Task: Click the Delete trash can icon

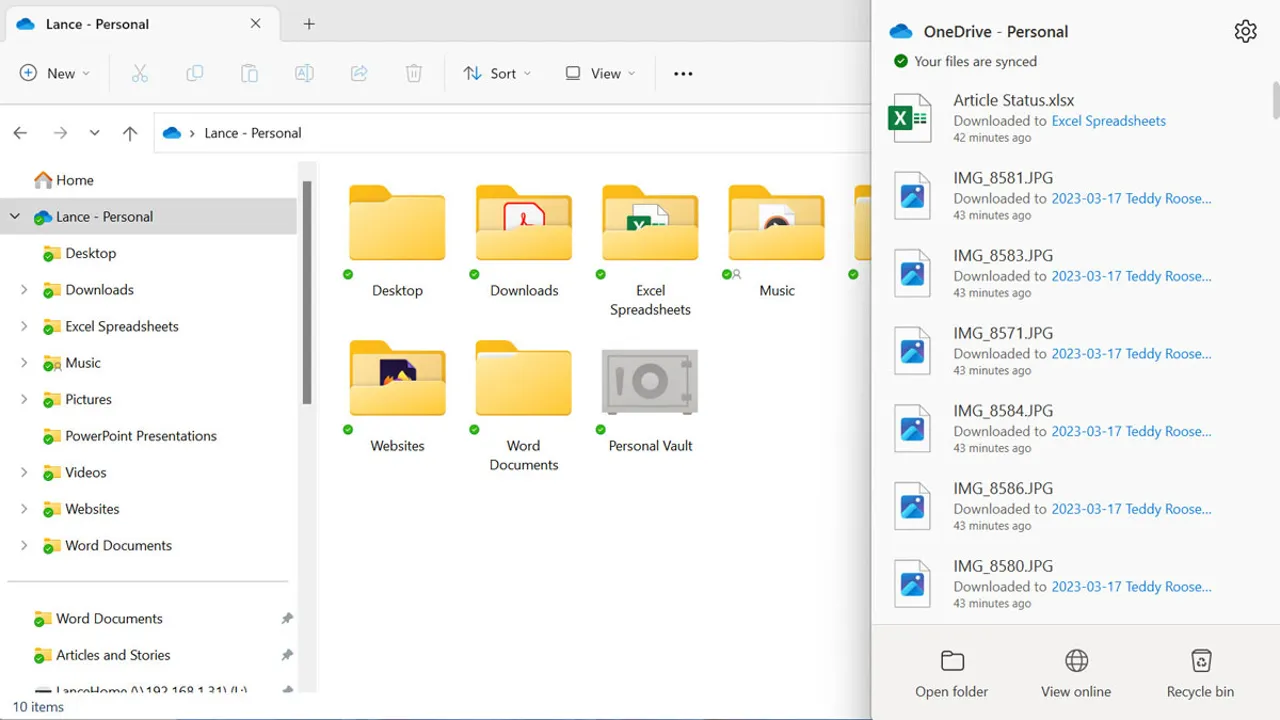Action: [x=414, y=73]
